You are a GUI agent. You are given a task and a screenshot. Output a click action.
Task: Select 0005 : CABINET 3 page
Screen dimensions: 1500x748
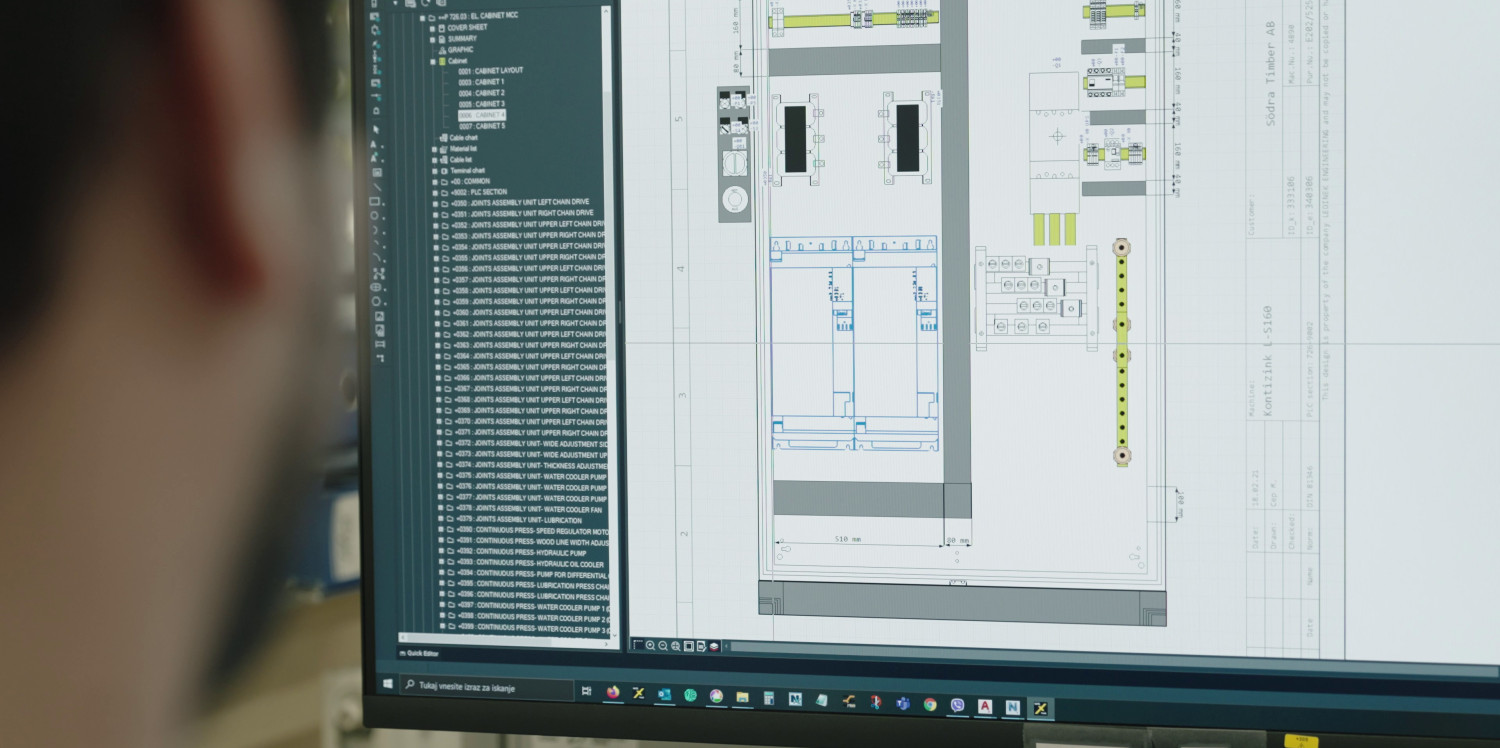[481, 104]
